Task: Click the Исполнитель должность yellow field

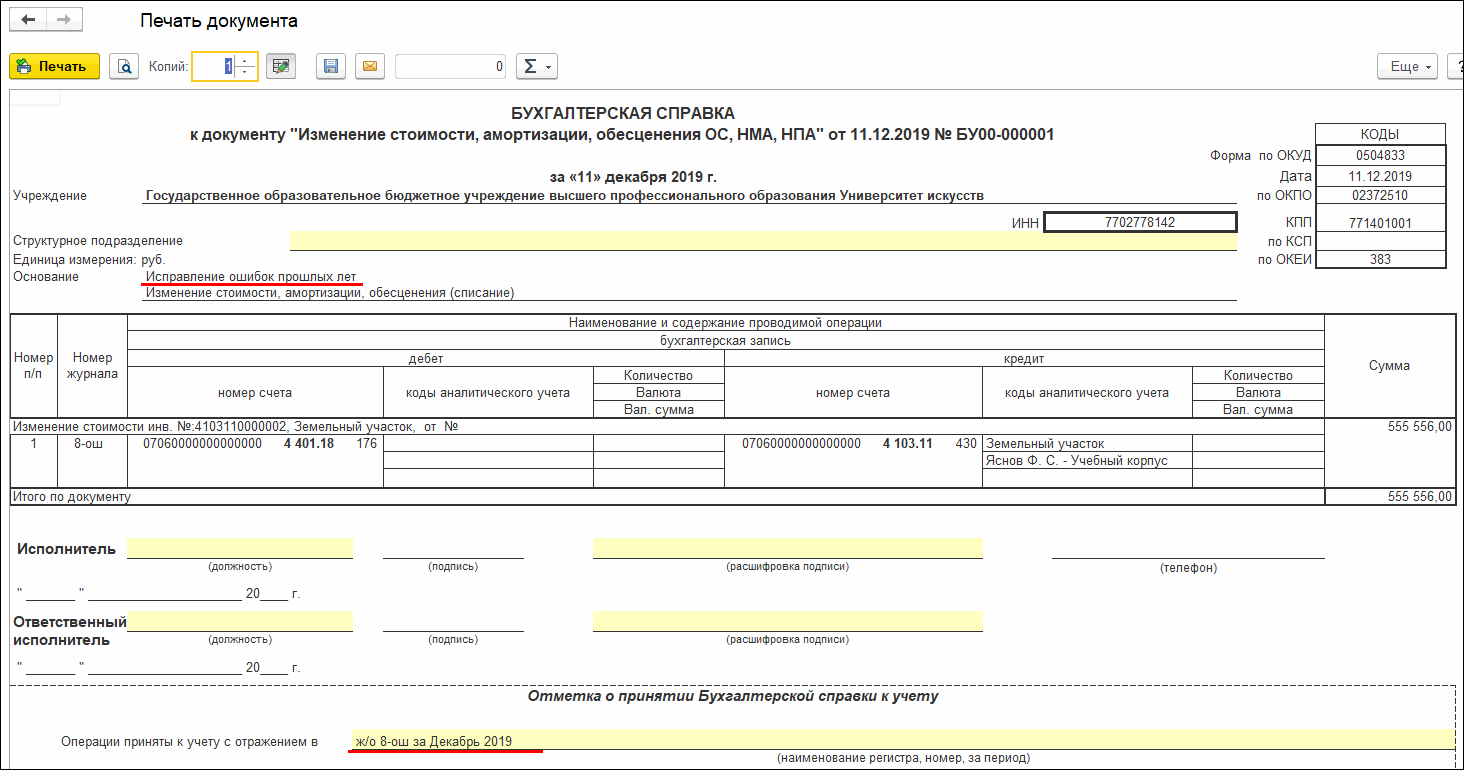Action: (x=240, y=548)
